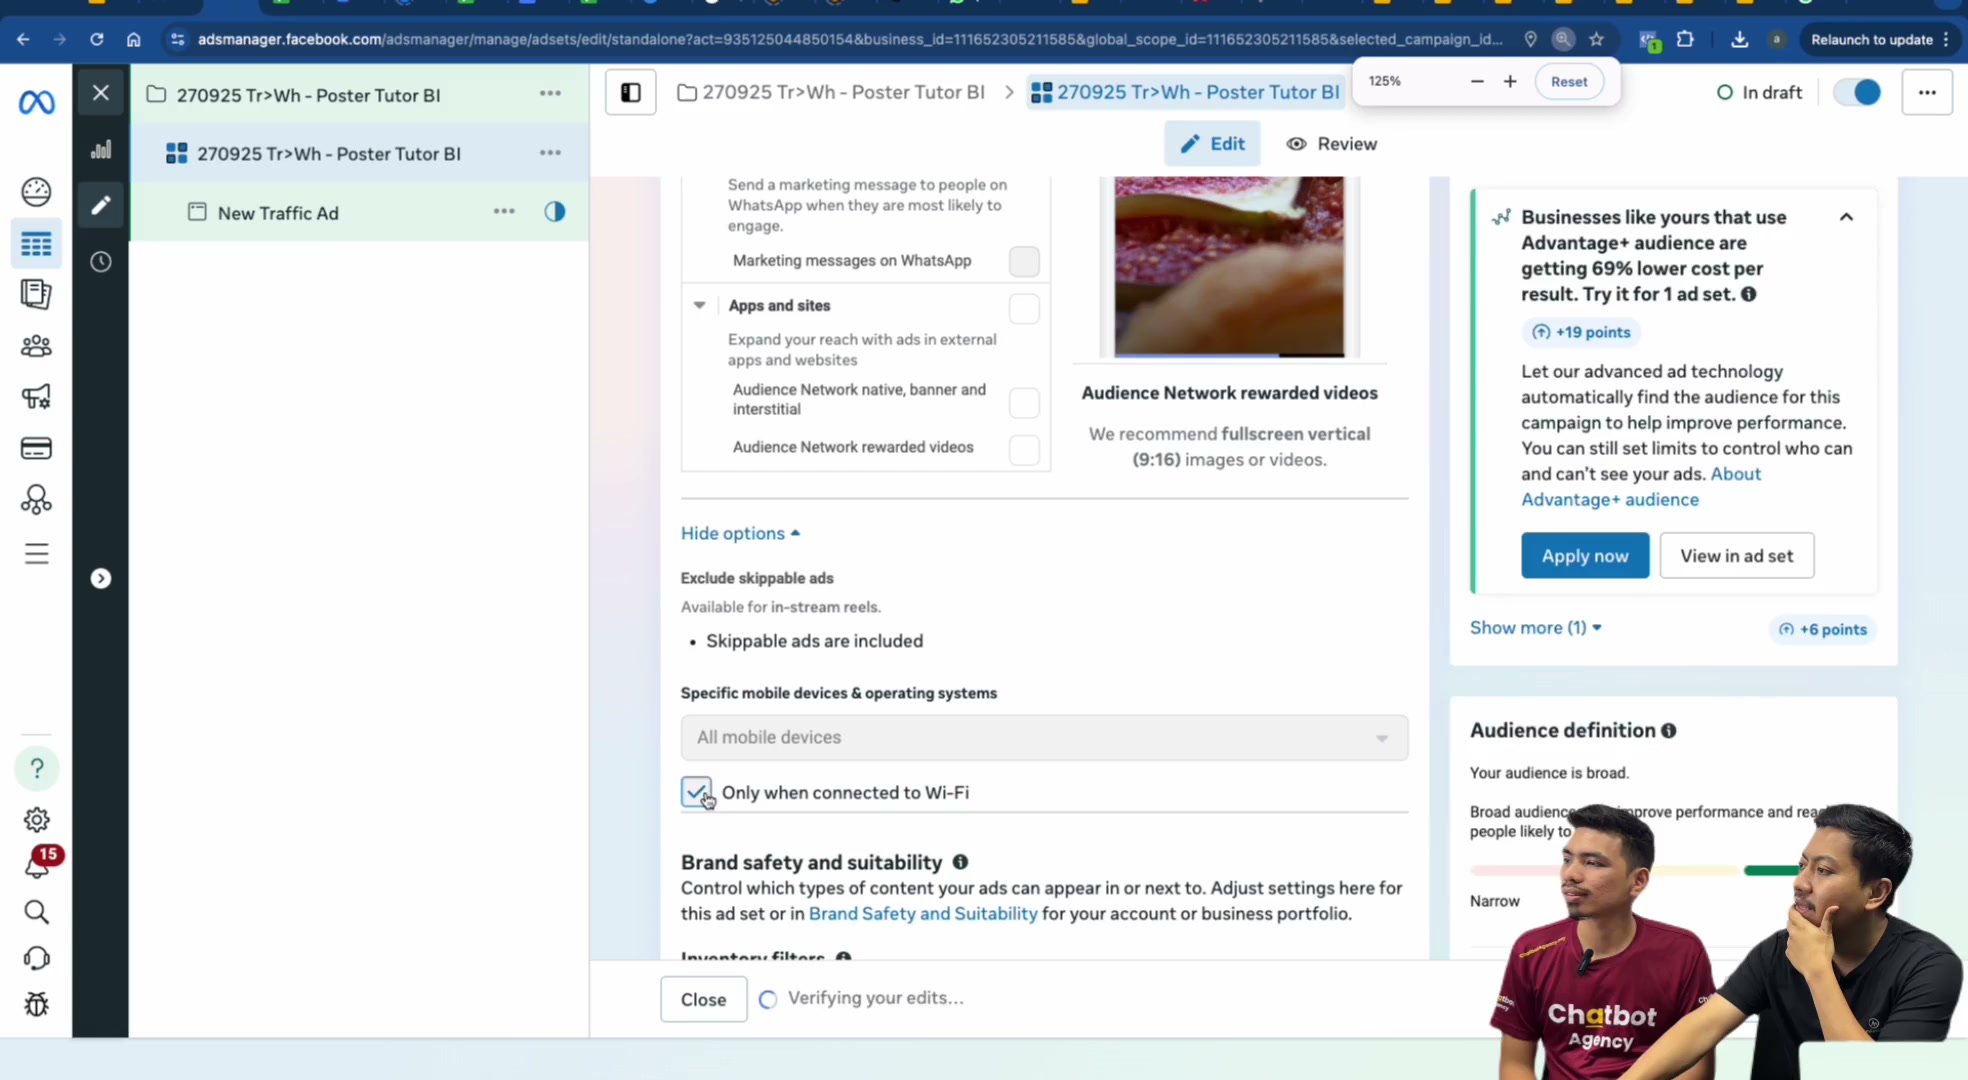The width and height of the screenshot is (1968, 1080).
Task: Uncheck Only when connected to Wi-Fi
Action: (x=696, y=792)
